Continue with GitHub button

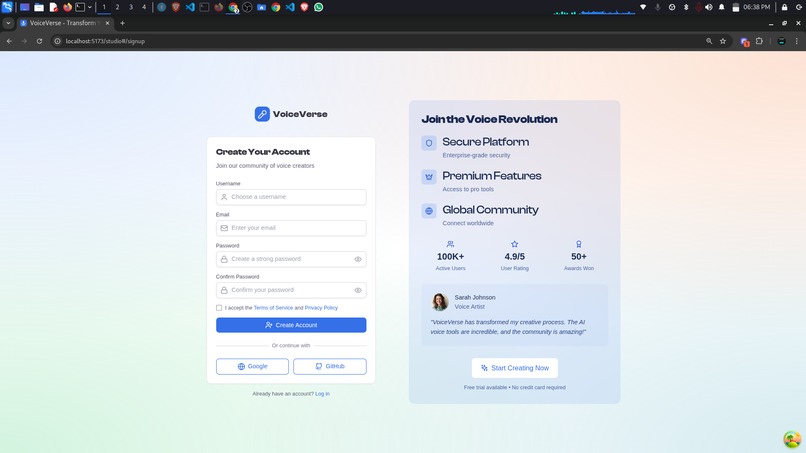(x=329, y=367)
